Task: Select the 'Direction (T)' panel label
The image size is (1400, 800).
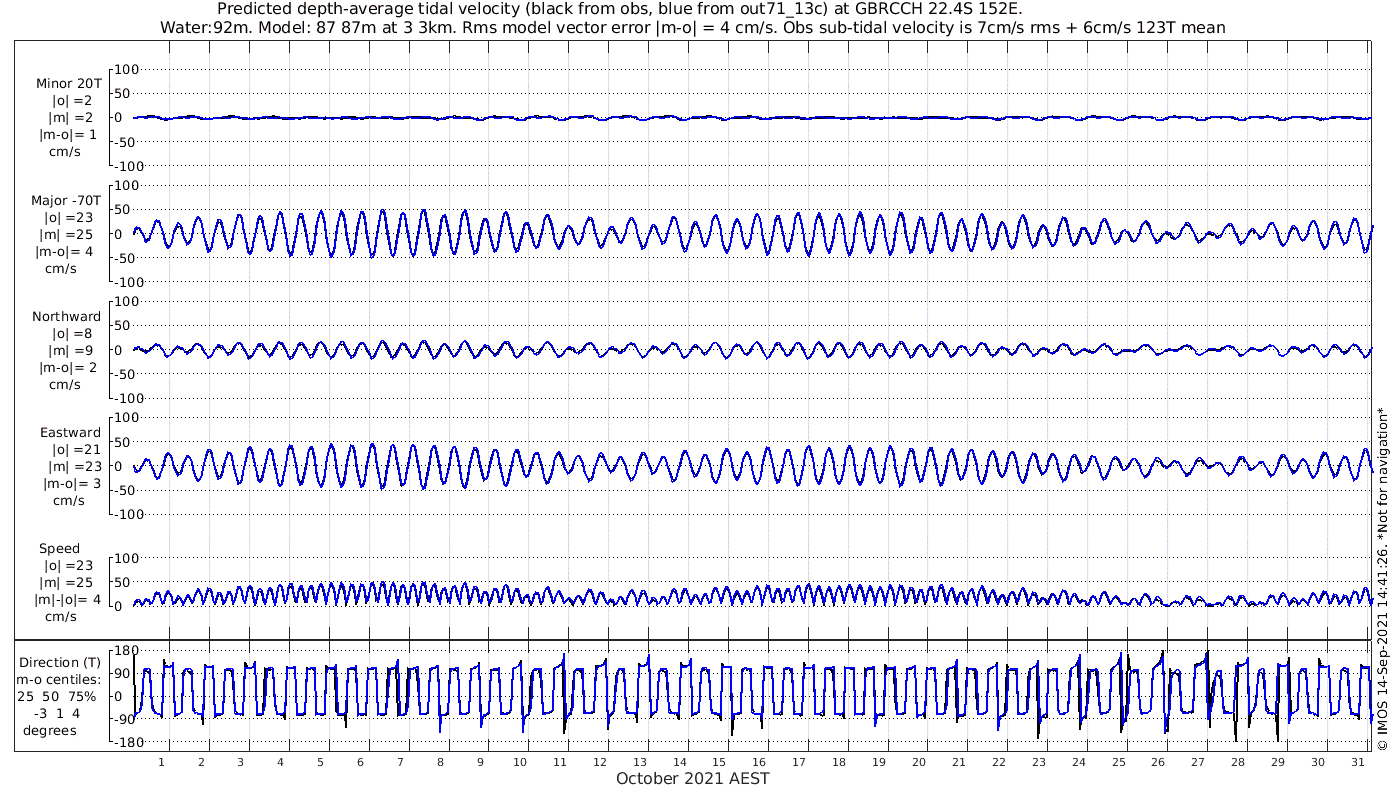Action: [x=60, y=663]
